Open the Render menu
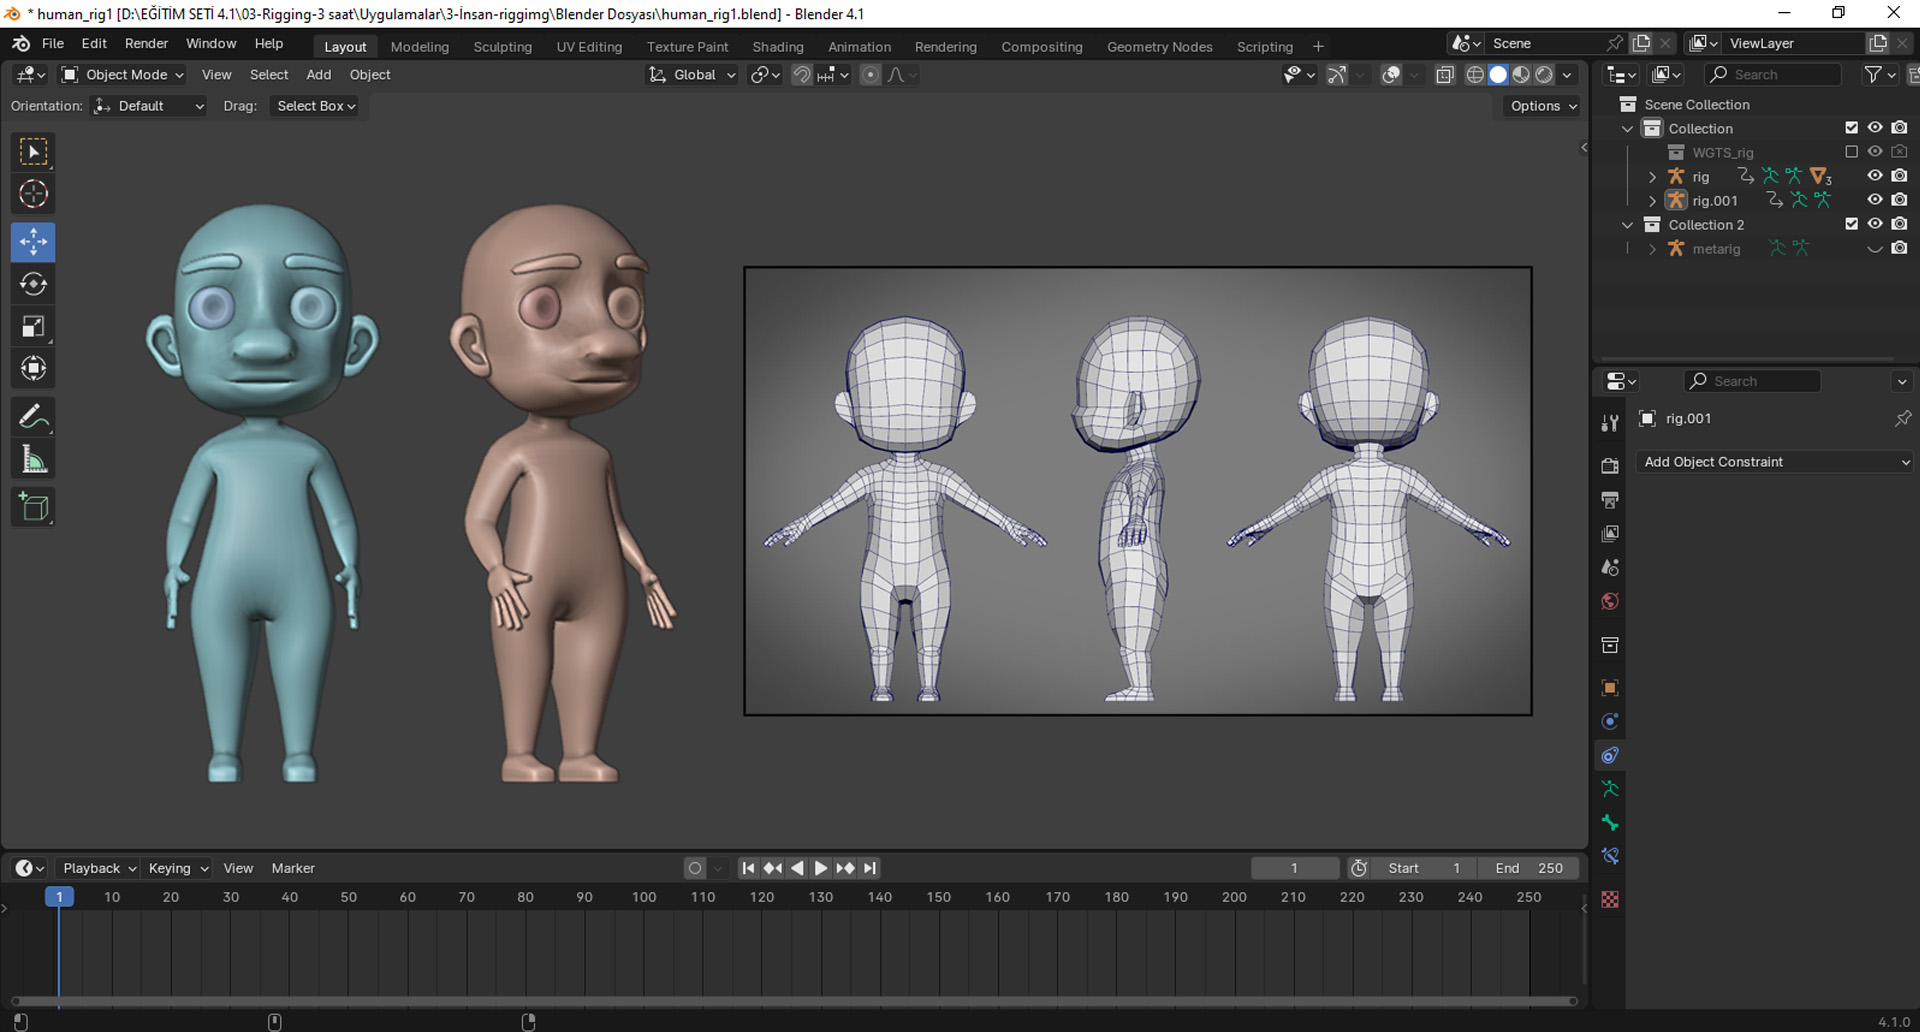The image size is (1920, 1032). 146,43
